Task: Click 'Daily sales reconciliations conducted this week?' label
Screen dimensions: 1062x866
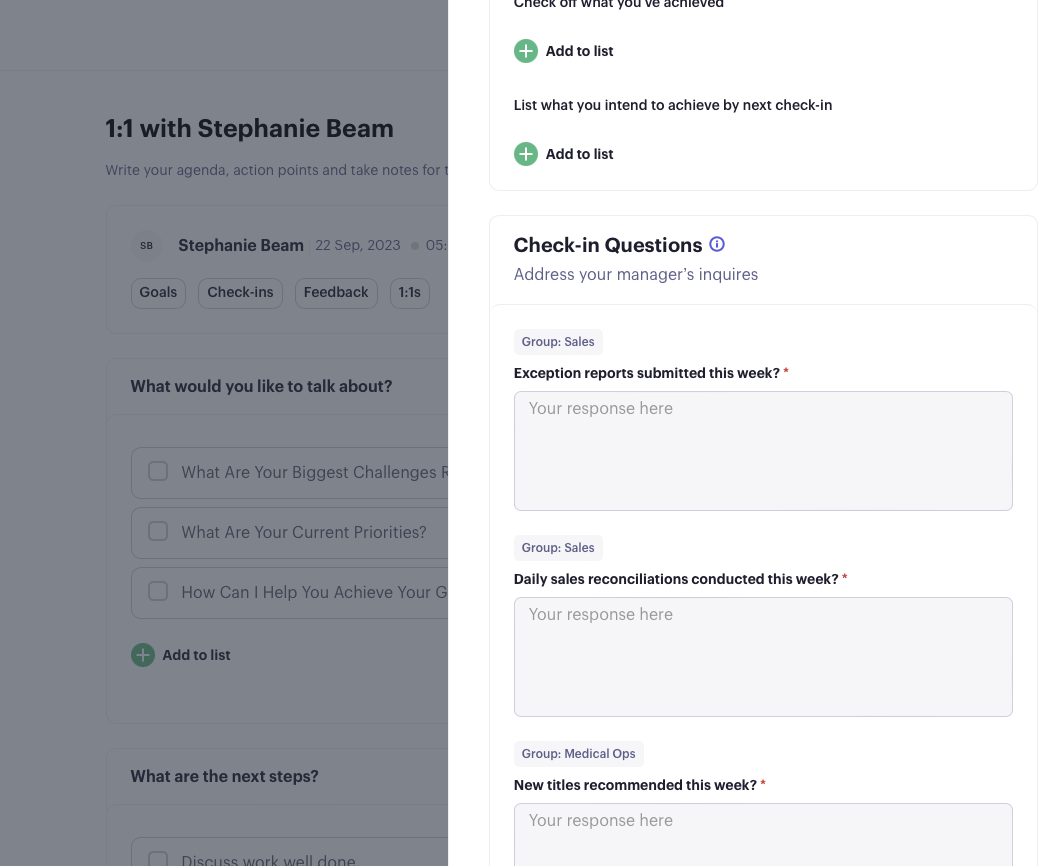Action: [676, 579]
